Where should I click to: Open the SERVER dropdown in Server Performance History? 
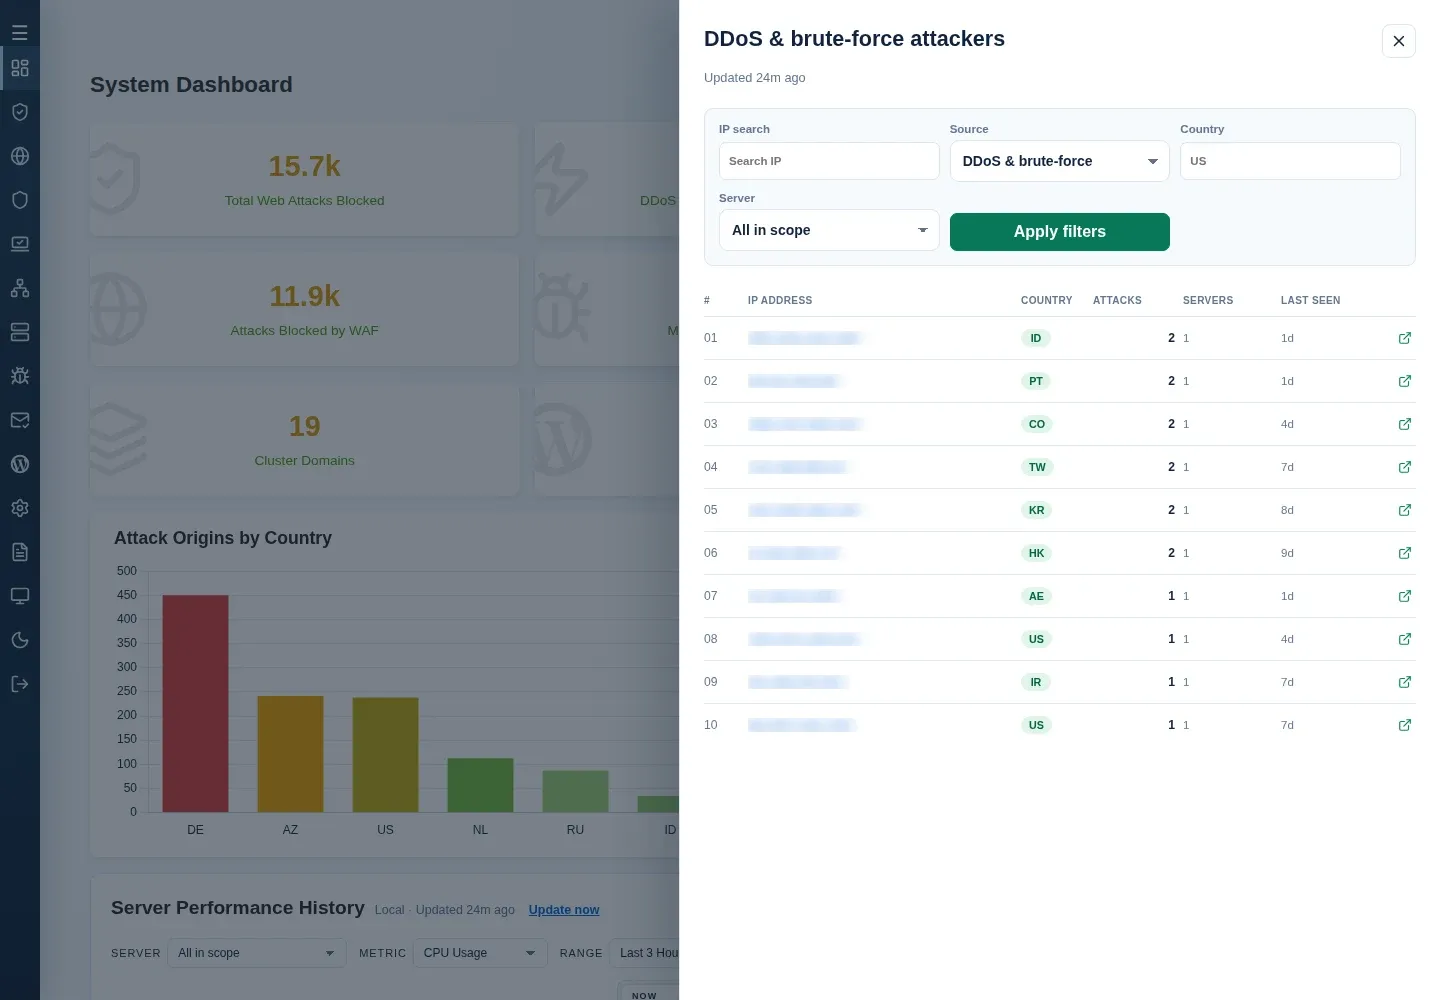coord(256,953)
